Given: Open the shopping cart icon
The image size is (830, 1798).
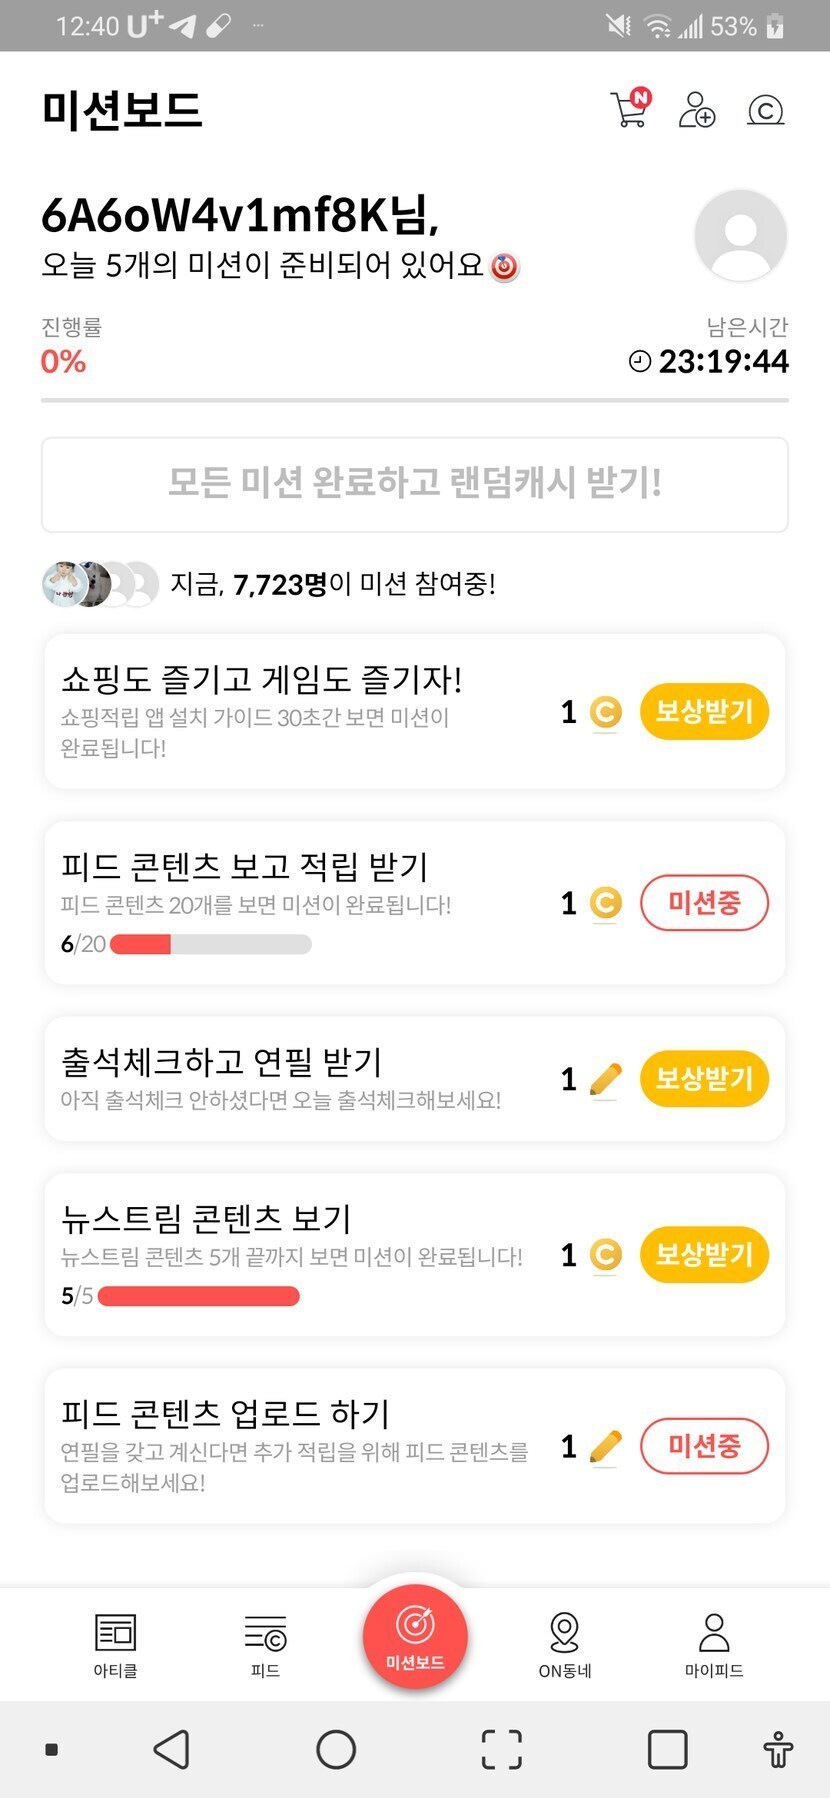Looking at the screenshot, I should click(x=629, y=109).
